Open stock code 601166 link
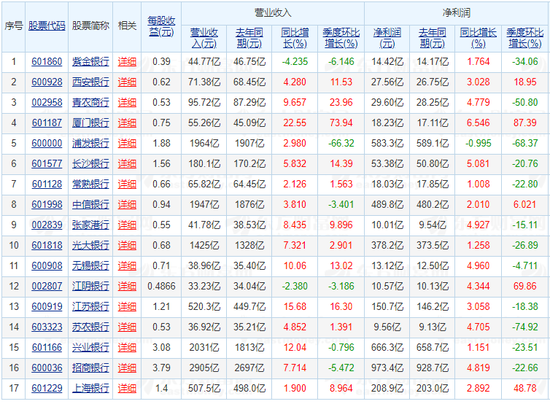Viewport: 550px width, 404px height. tap(47, 347)
